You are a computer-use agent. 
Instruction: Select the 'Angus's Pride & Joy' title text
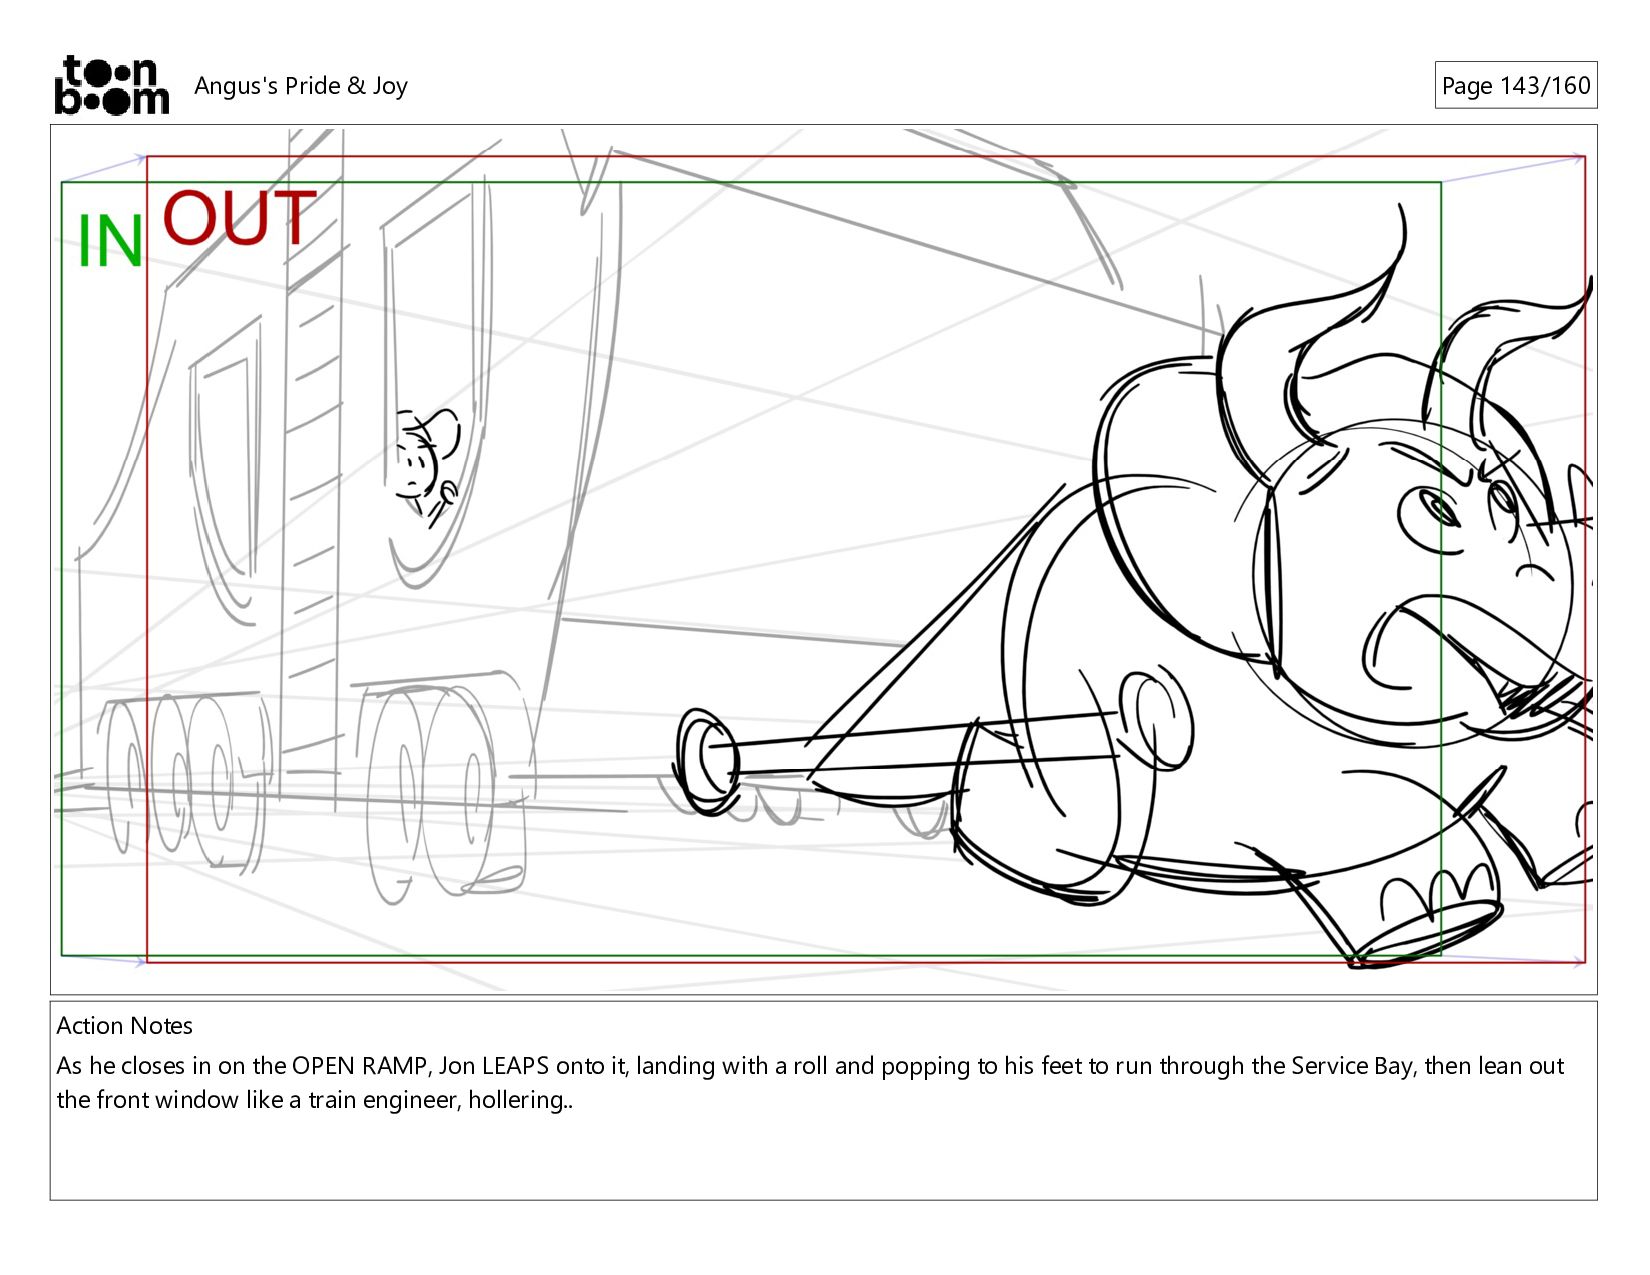[301, 86]
